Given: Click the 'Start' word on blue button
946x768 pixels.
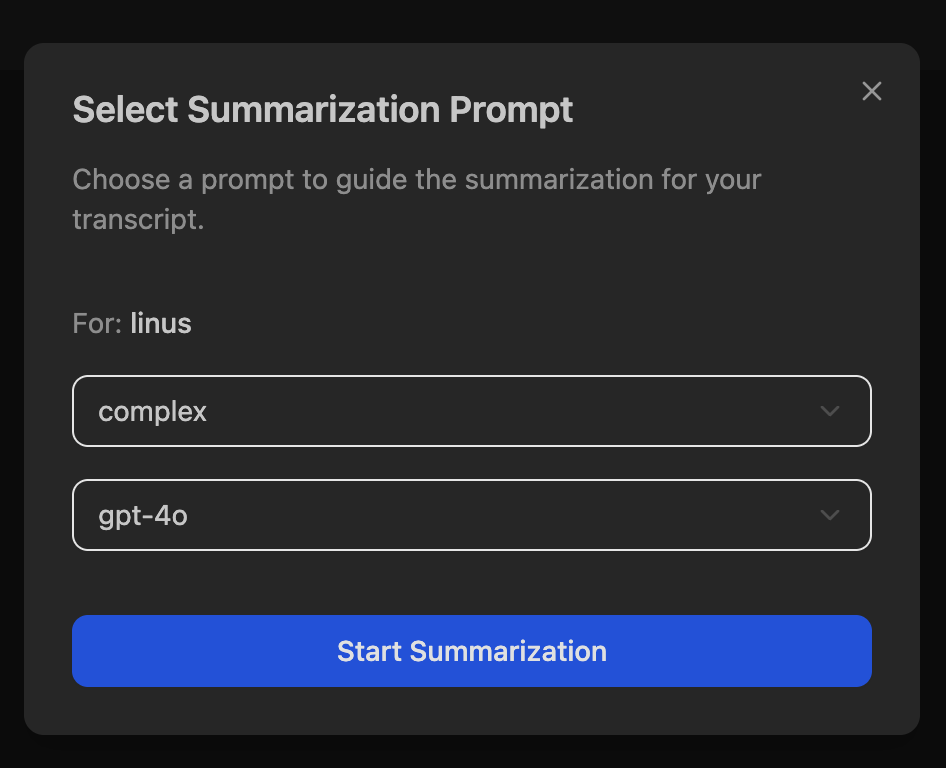Looking at the screenshot, I should tap(369, 652).
